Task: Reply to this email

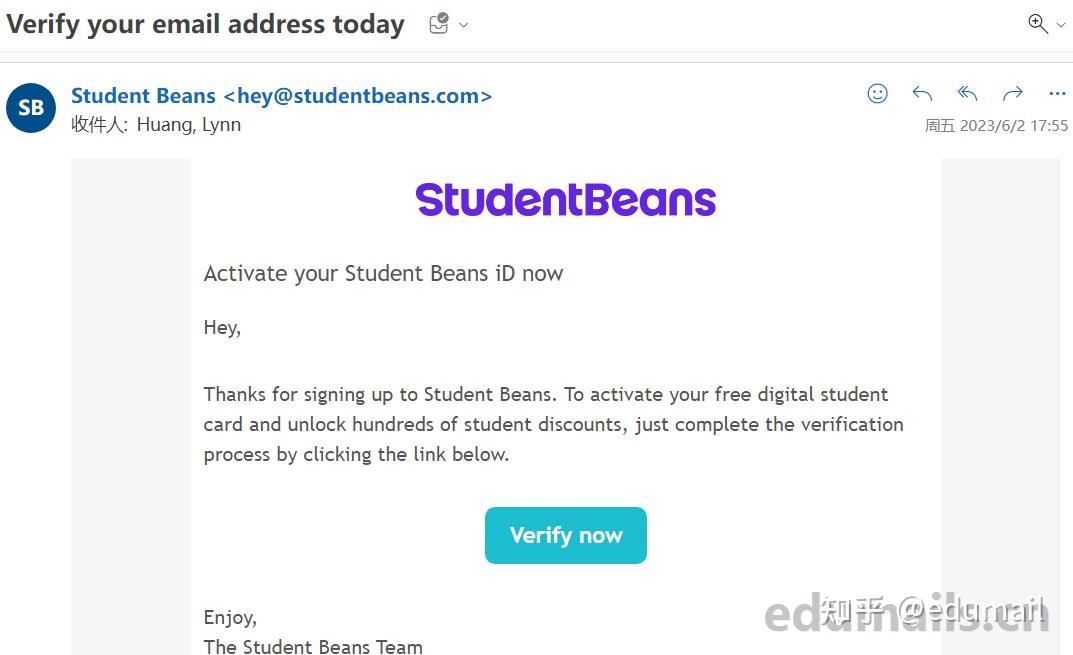Action: pyautogui.click(x=921, y=93)
